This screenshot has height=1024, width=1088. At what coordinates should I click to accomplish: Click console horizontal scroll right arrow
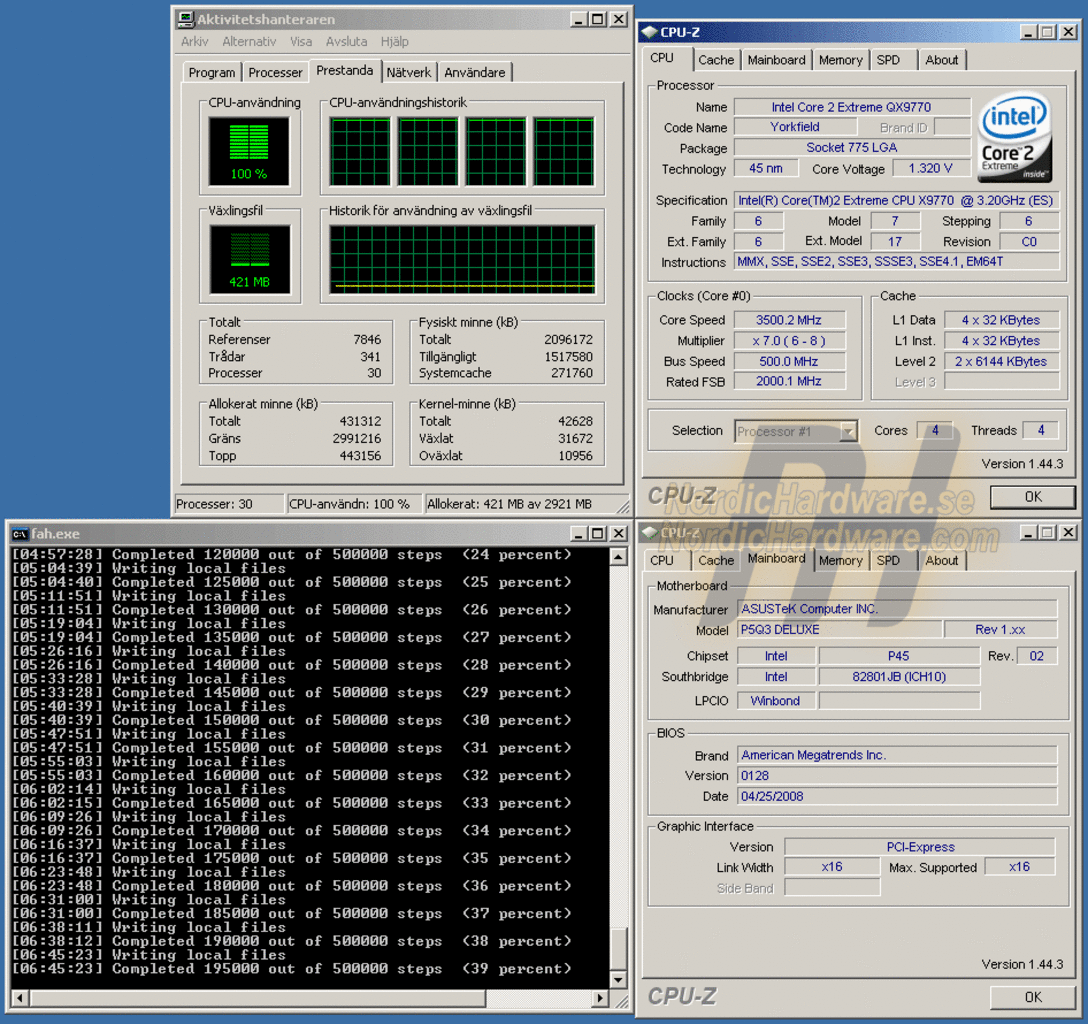click(601, 998)
